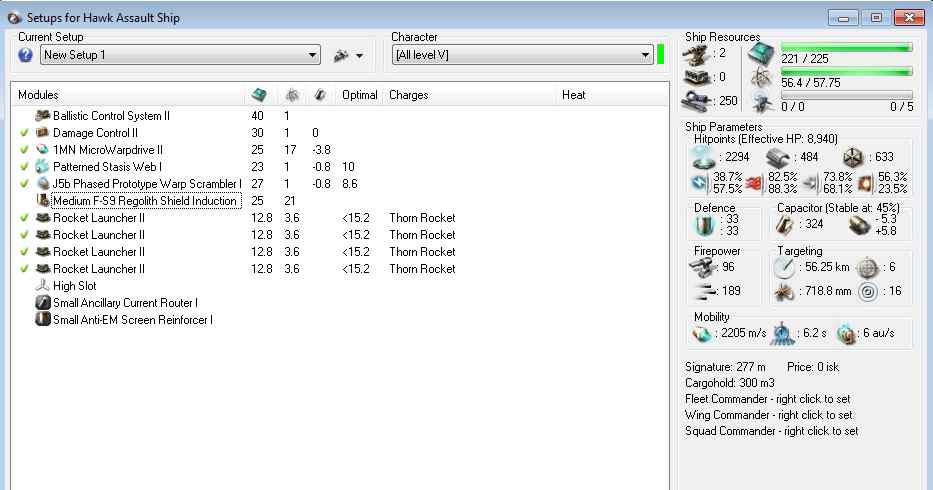
Task: Click the capacitor capacity icon 324
Action: click(x=784, y=225)
